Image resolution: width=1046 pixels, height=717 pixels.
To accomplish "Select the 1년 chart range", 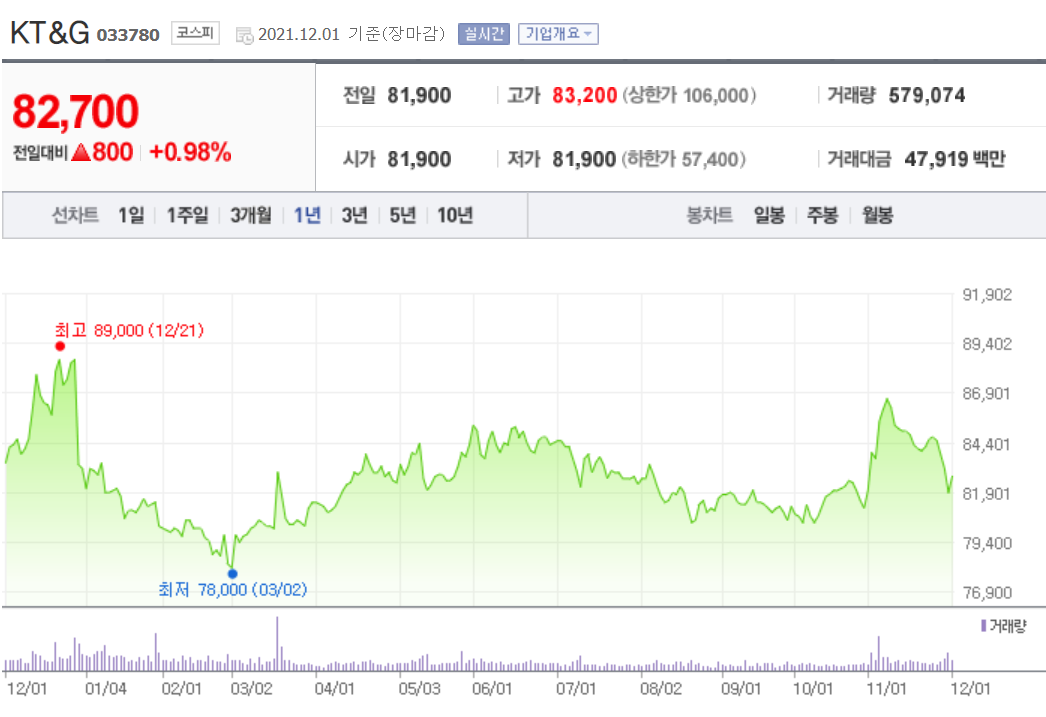I will coord(308,215).
